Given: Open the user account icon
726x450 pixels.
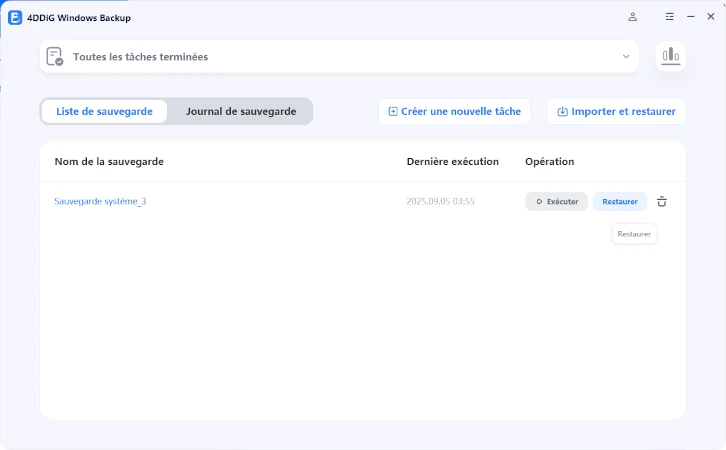Looking at the screenshot, I should 632,17.
